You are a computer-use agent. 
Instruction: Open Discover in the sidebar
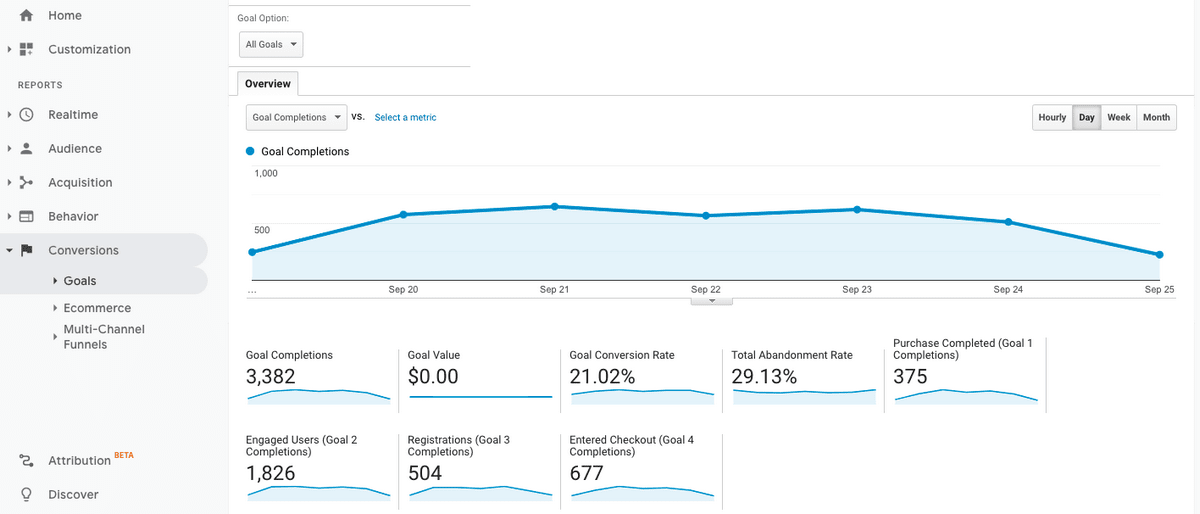pos(73,494)
